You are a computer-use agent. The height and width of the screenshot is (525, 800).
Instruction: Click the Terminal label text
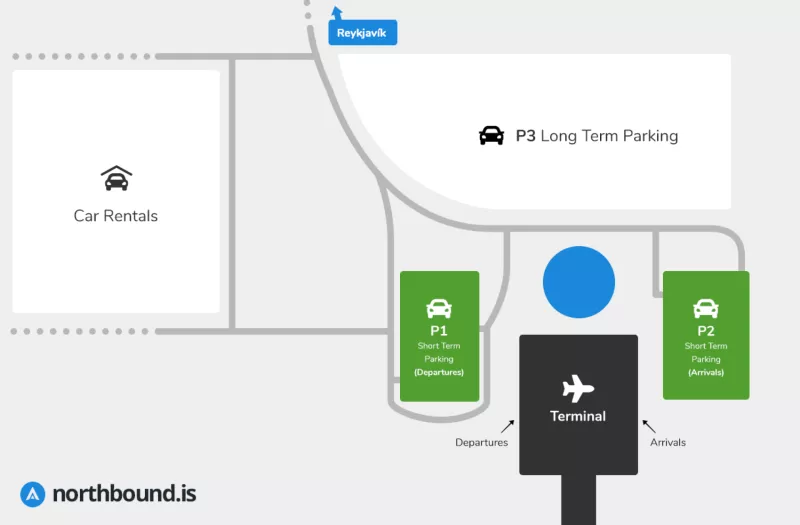tap(578, 416)
